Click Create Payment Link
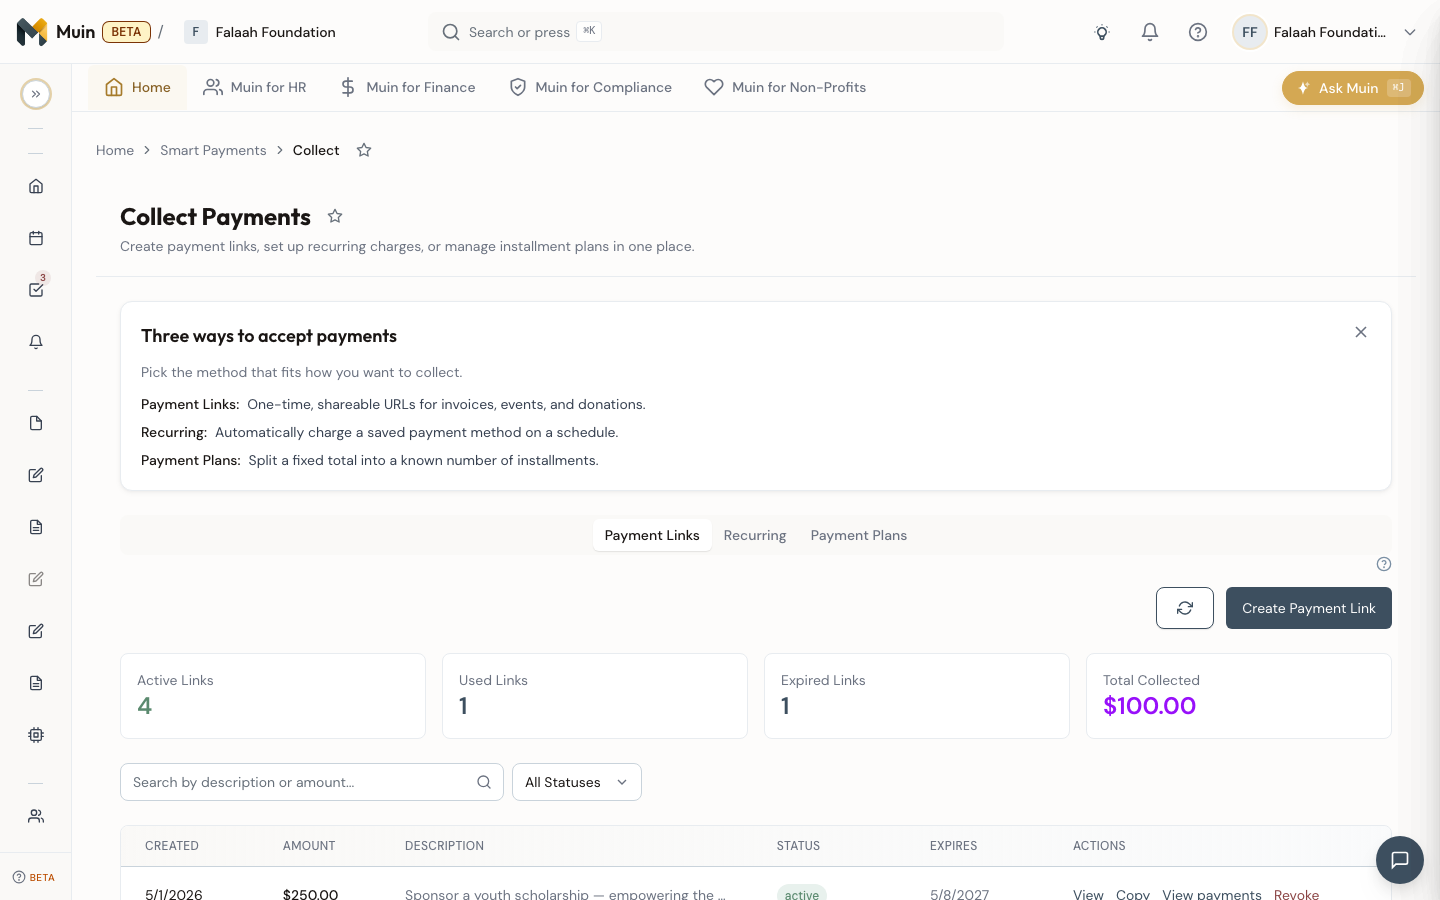 tap(1309, 608)
